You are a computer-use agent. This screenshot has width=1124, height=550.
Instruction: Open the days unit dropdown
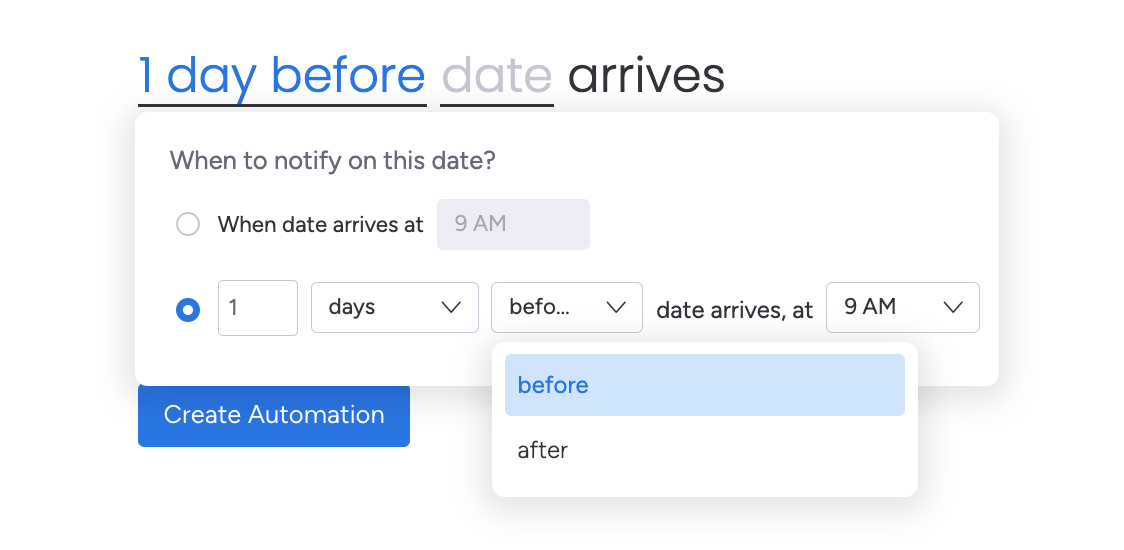point(394,307)
